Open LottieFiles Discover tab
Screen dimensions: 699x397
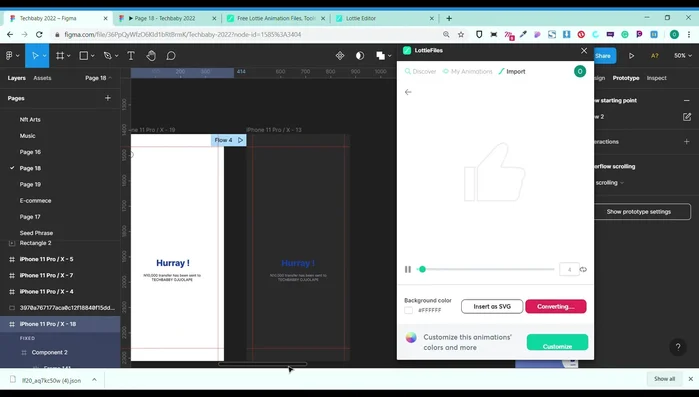point(420,71)
